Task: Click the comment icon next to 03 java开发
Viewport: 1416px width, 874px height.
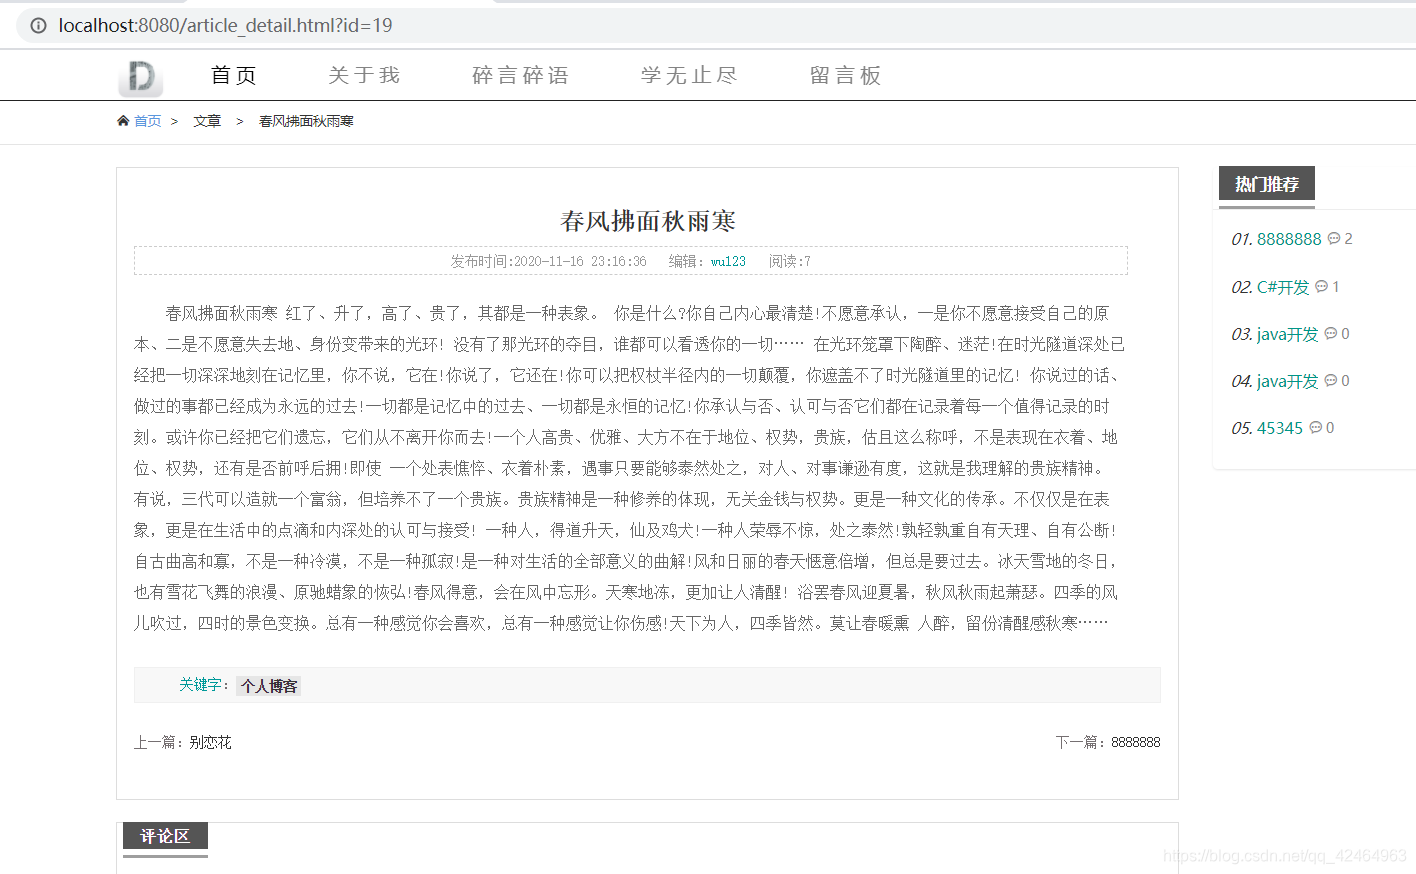Action: click(1331, 333)
